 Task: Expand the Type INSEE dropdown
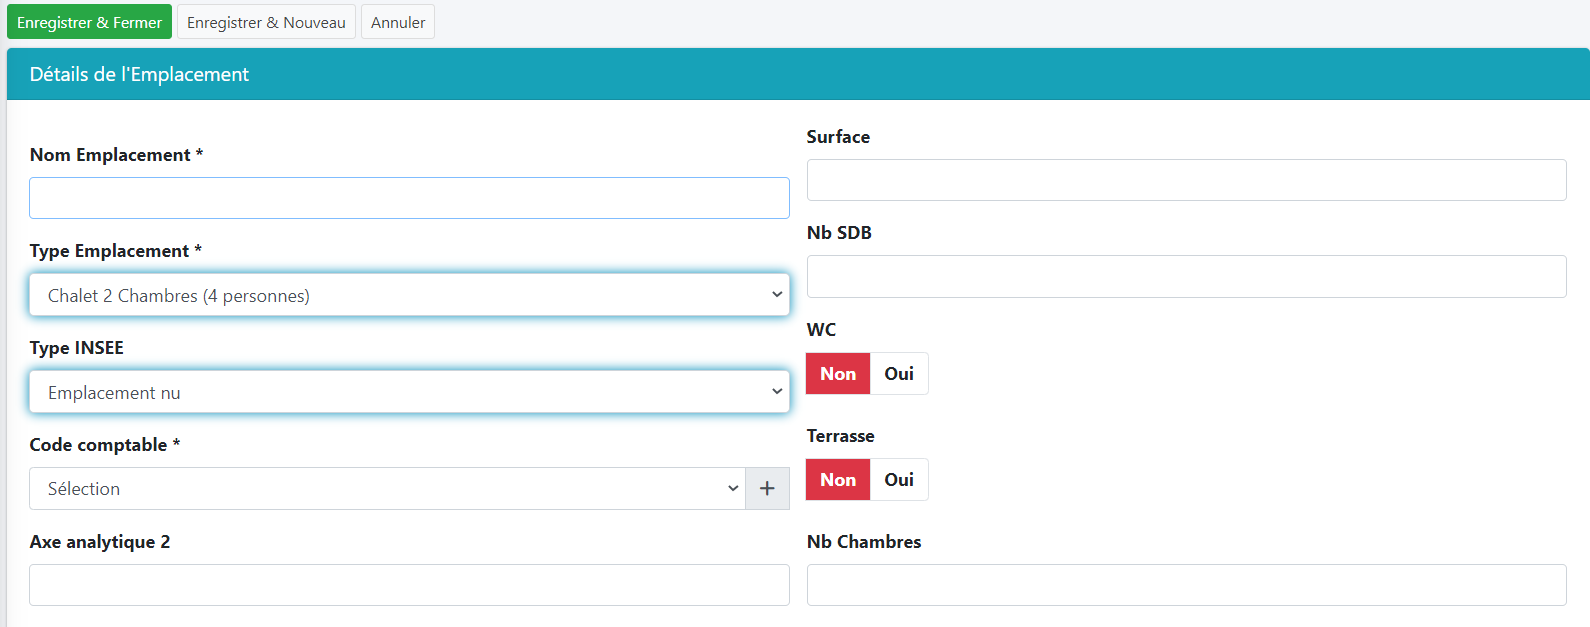click(409, 392)
